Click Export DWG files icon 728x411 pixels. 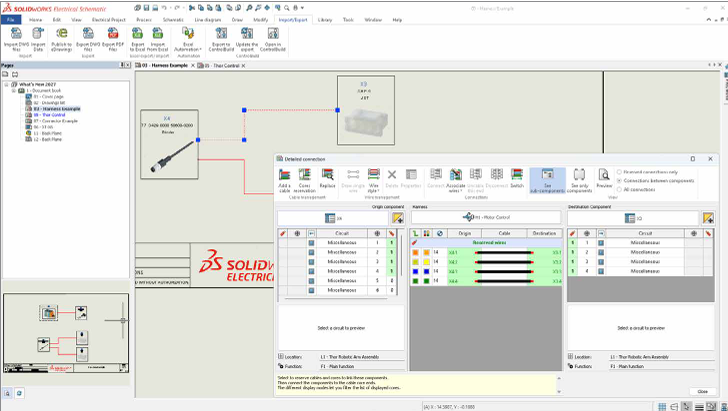88,33
